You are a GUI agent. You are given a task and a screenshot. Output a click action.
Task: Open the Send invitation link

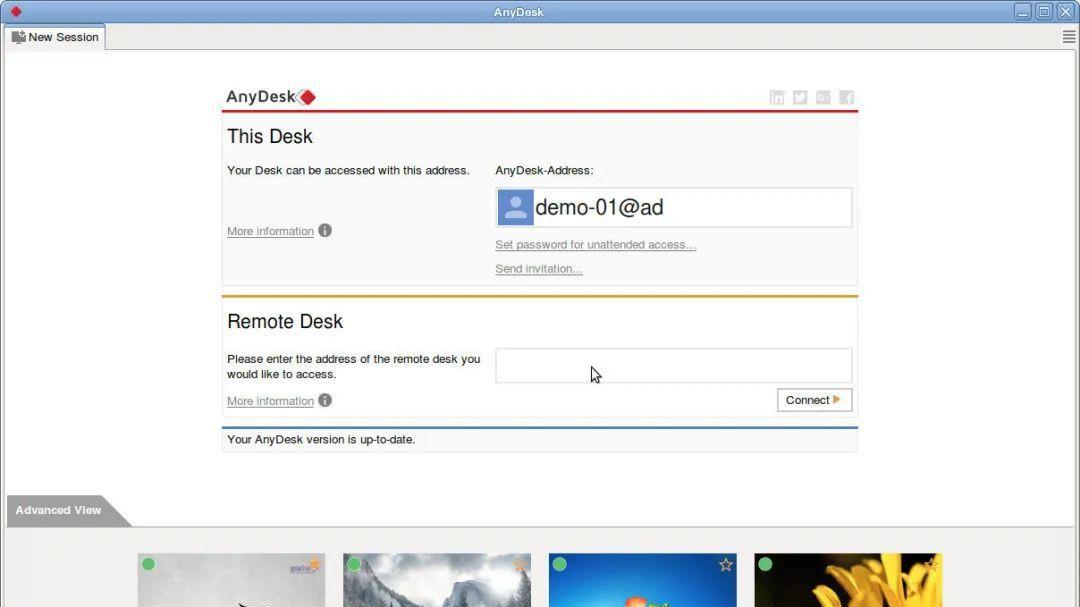[x=539, y=269]
